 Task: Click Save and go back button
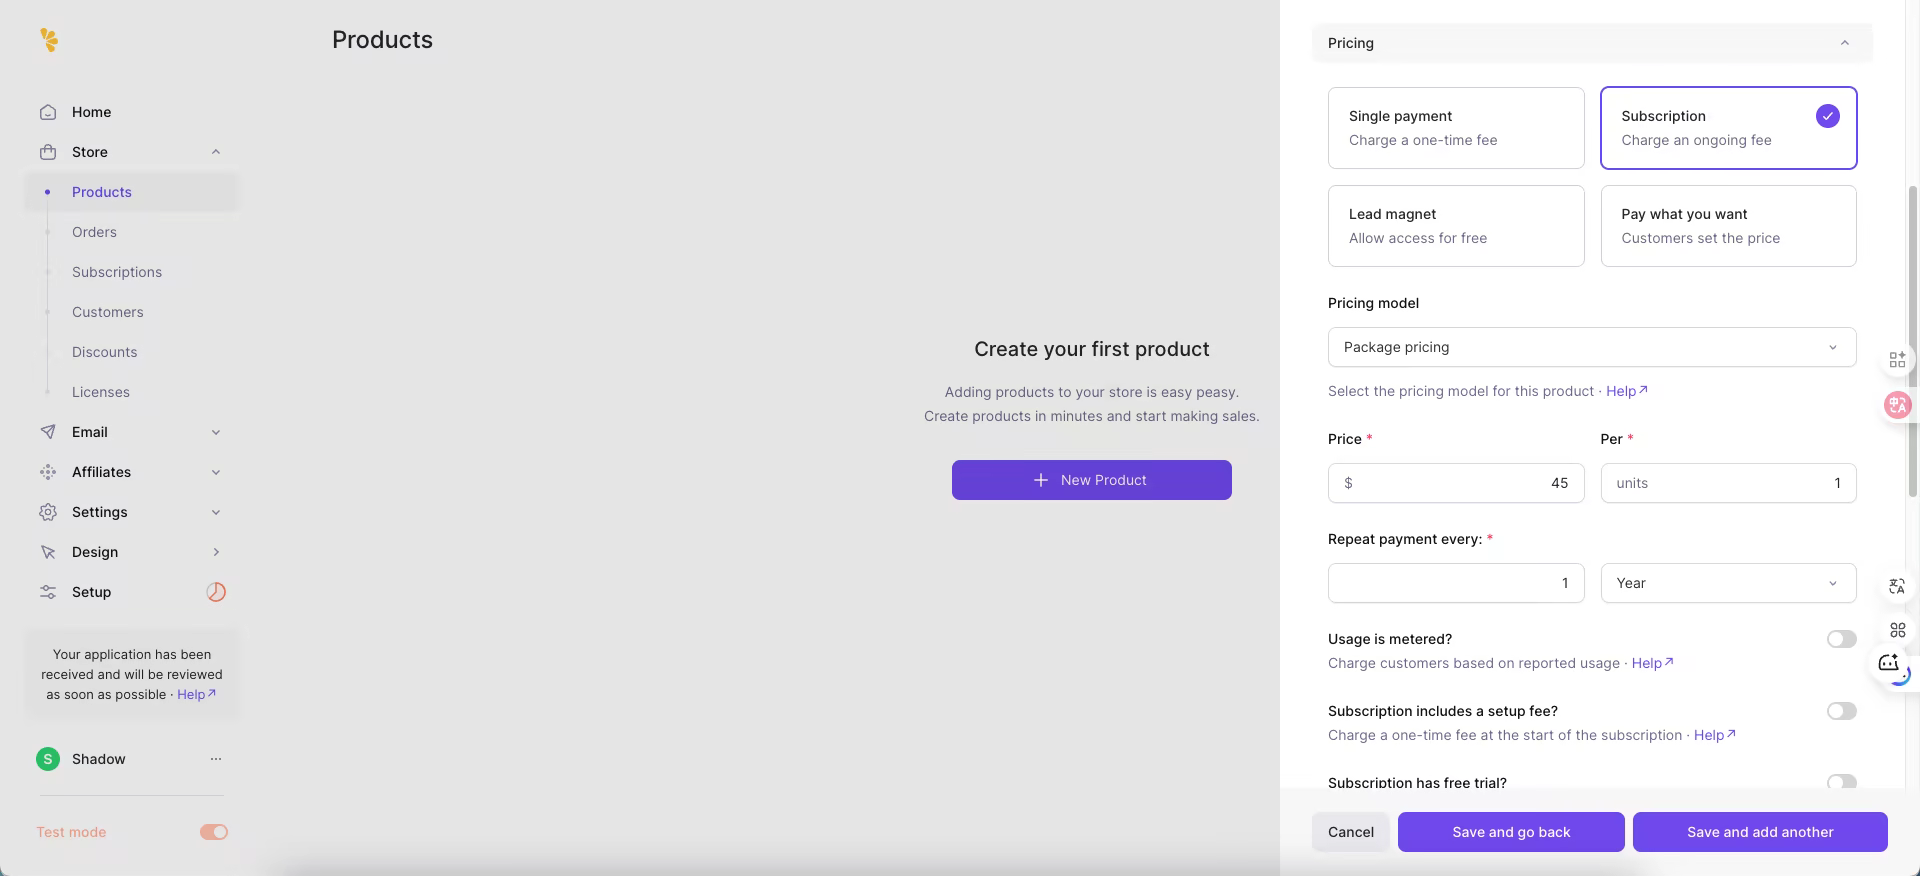(1511, 832)
